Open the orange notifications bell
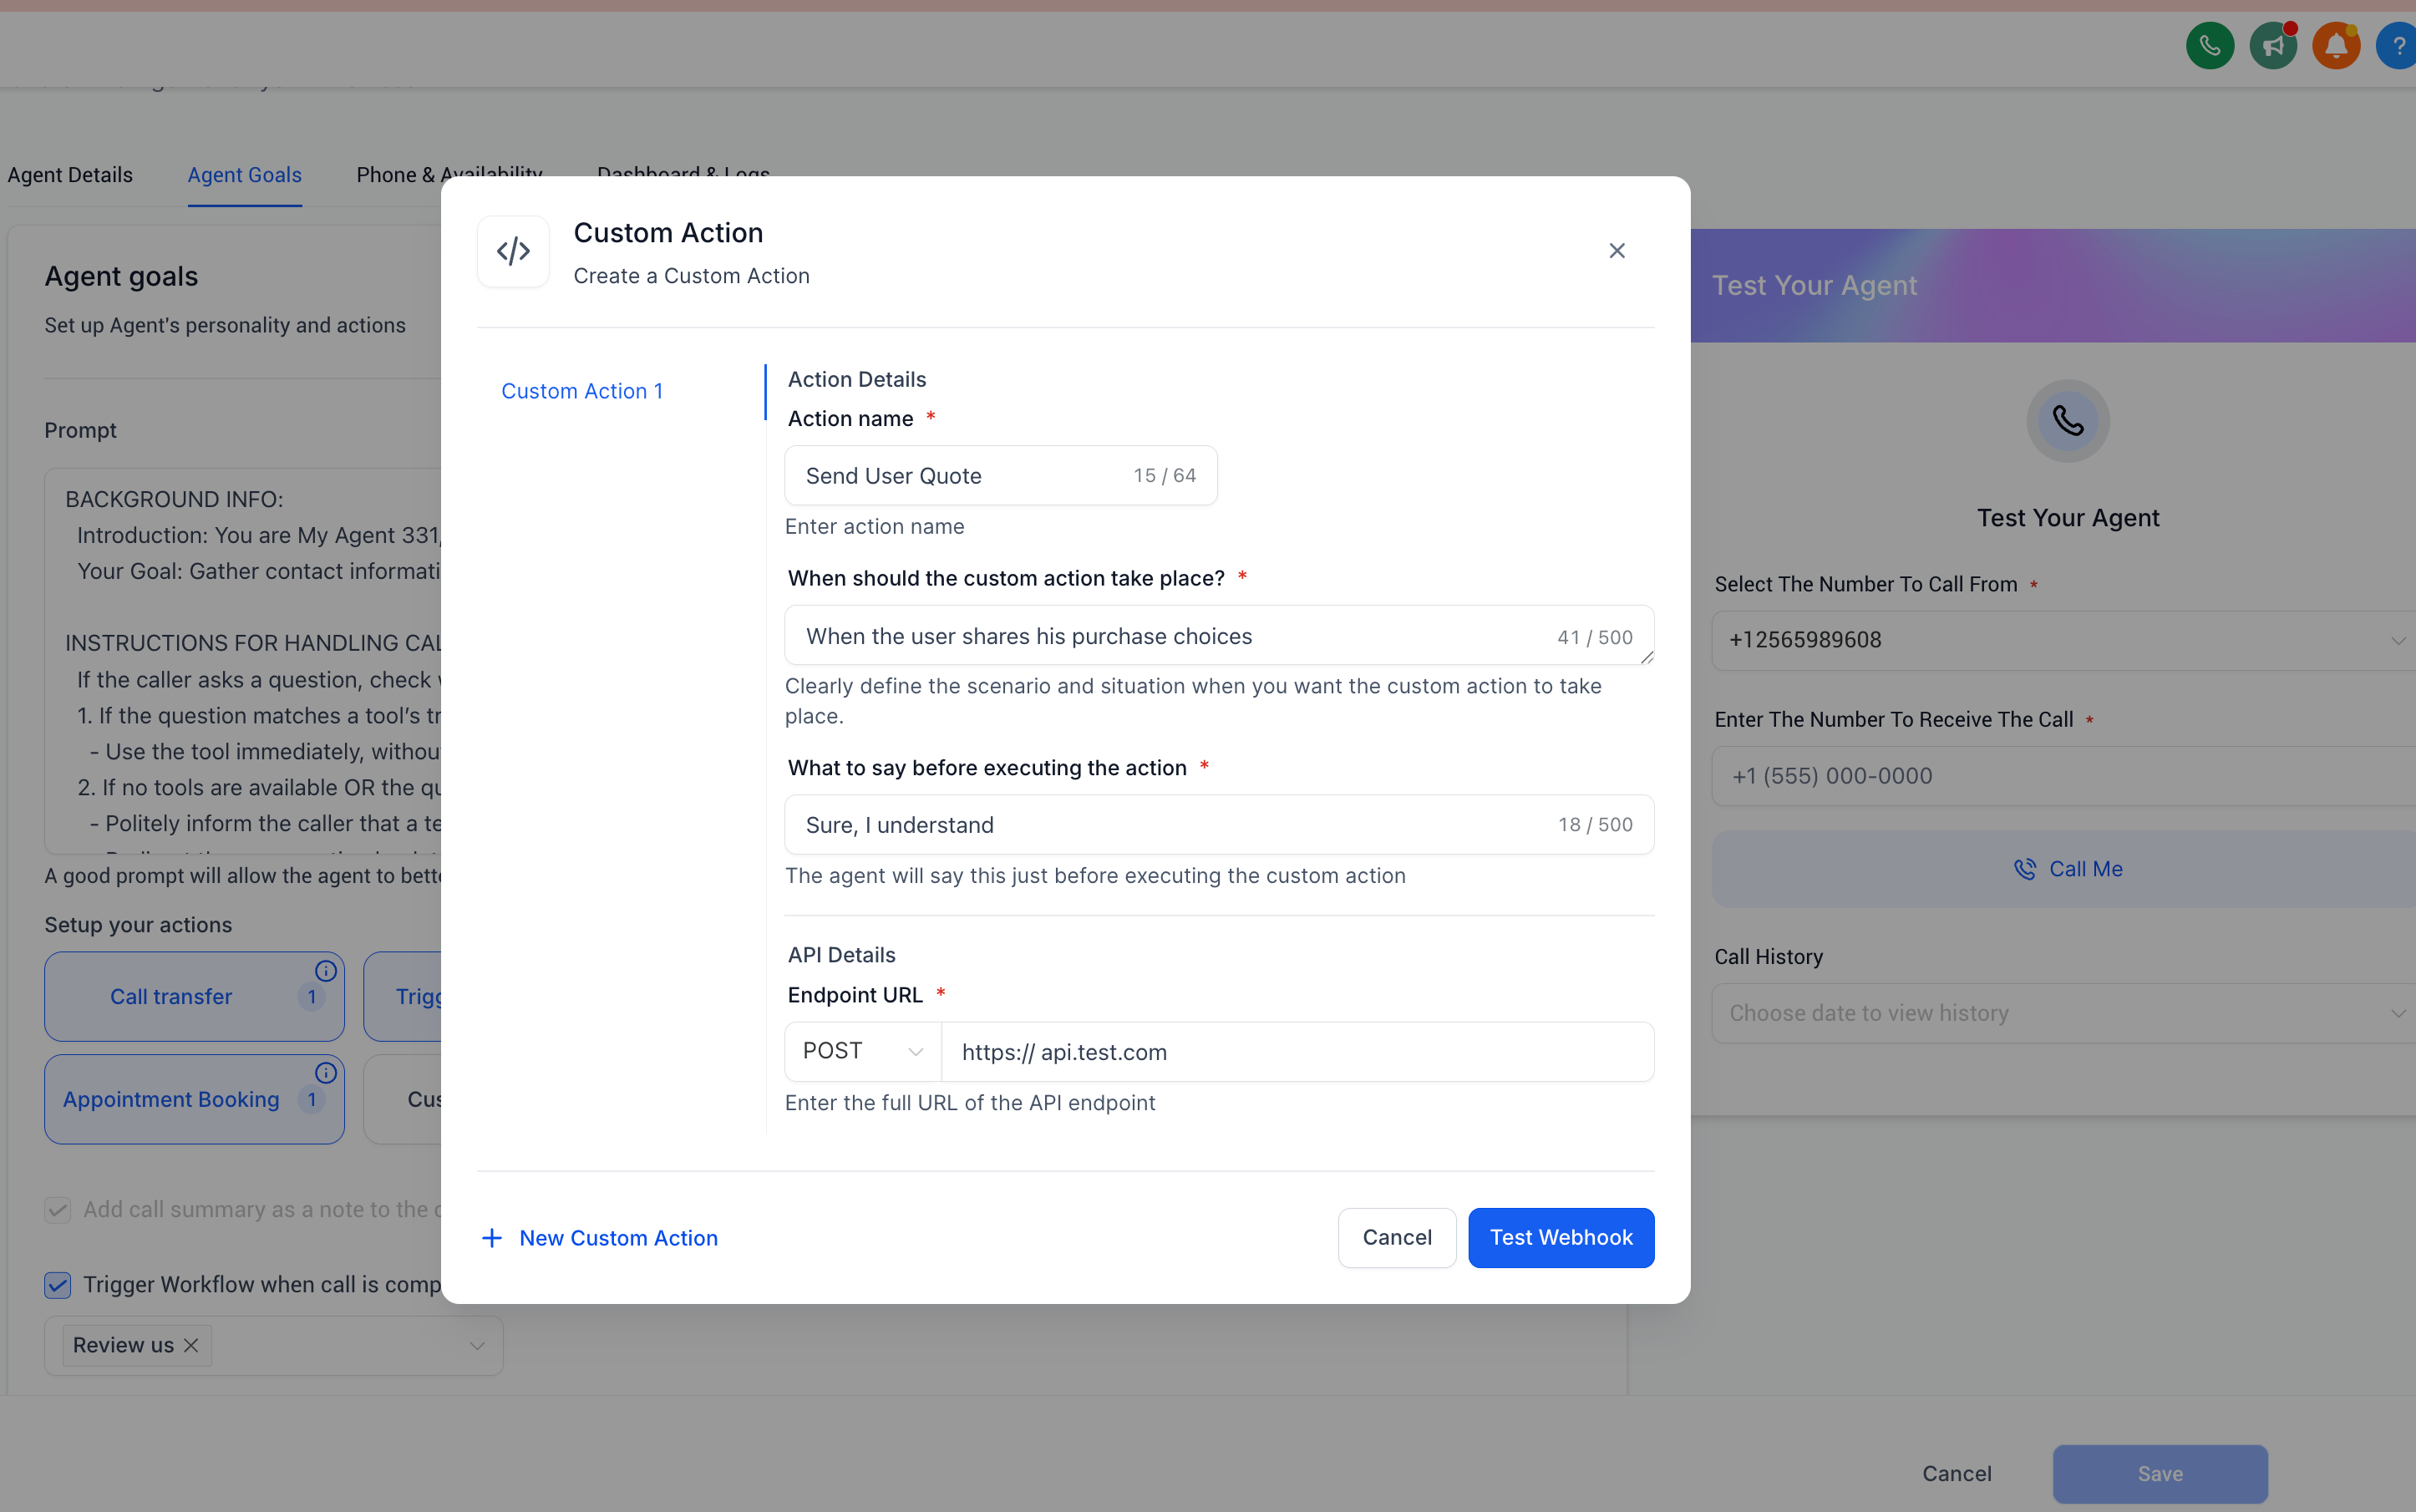 (2336, 46)
